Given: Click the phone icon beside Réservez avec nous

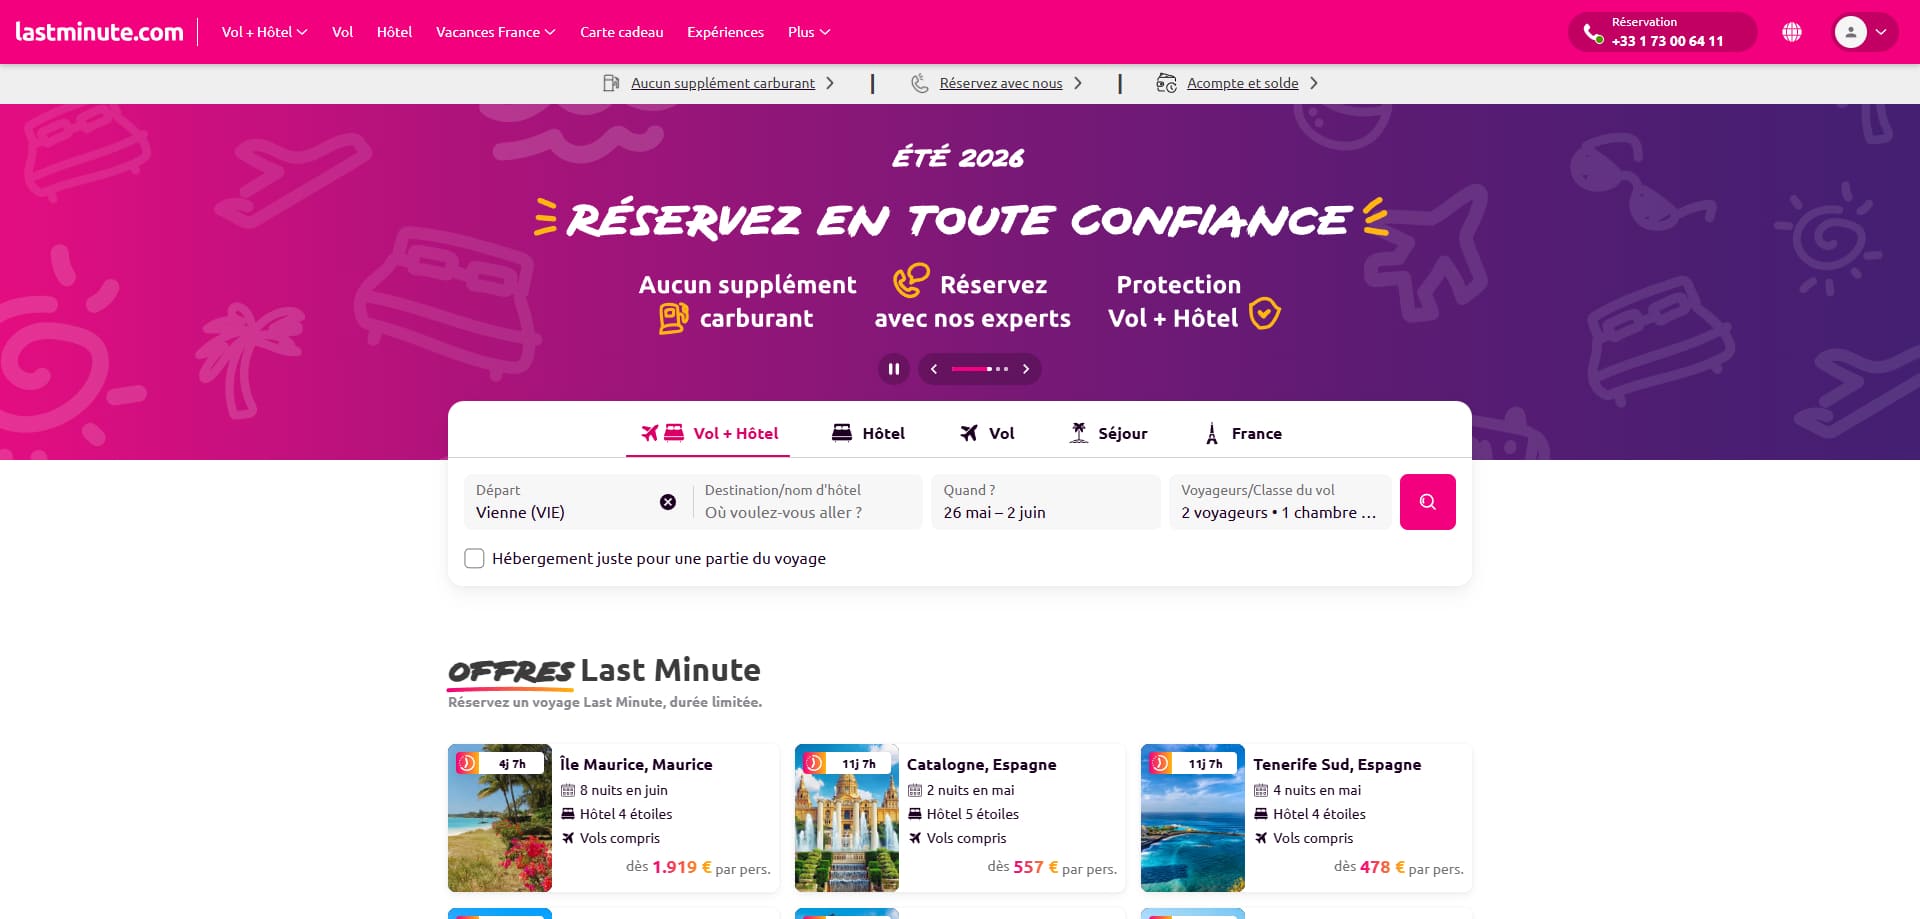Looking at the screenshot, I should click(x=920, y=83).
